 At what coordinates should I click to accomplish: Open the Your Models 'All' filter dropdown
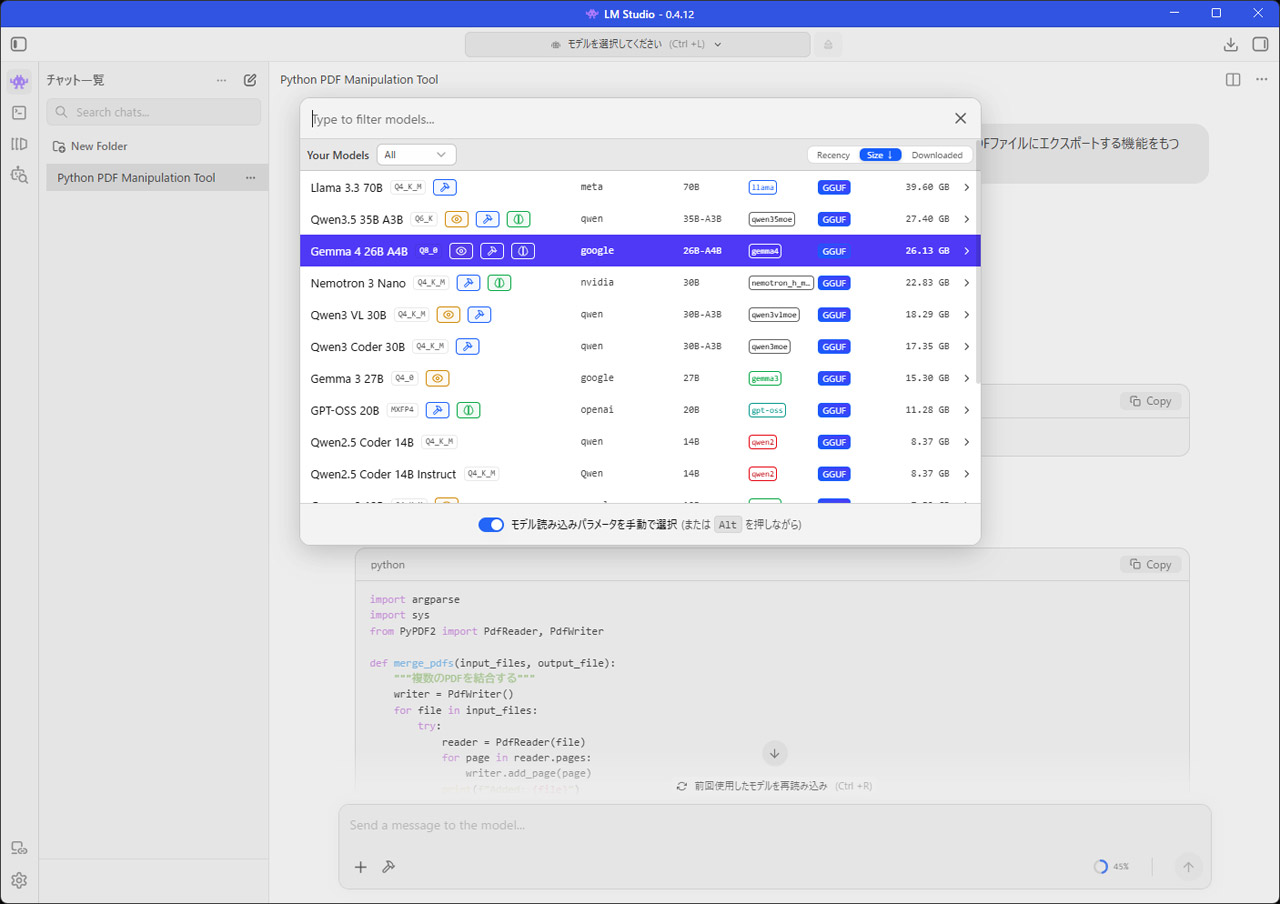[416, 155]
